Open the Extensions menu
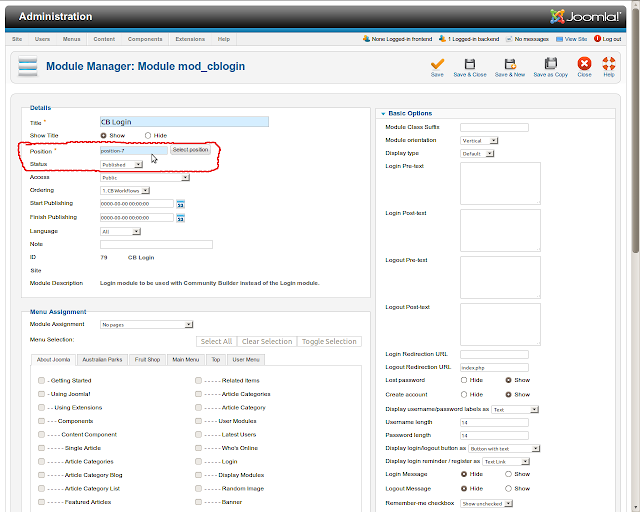This screenshot has height=512, width=640. 190,39
